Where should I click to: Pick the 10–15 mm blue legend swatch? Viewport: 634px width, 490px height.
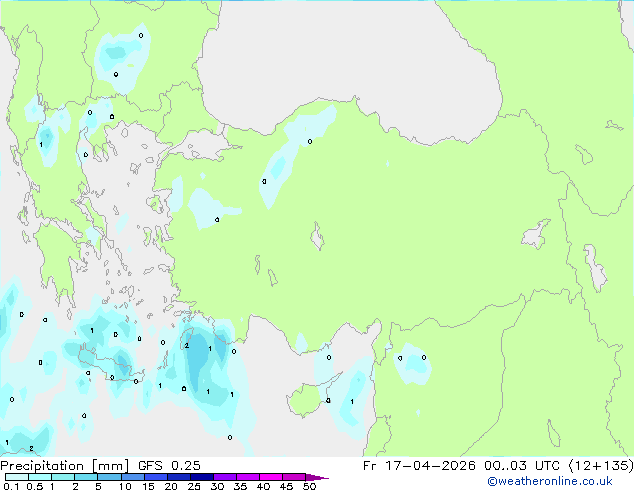click(x=133, y=477)
